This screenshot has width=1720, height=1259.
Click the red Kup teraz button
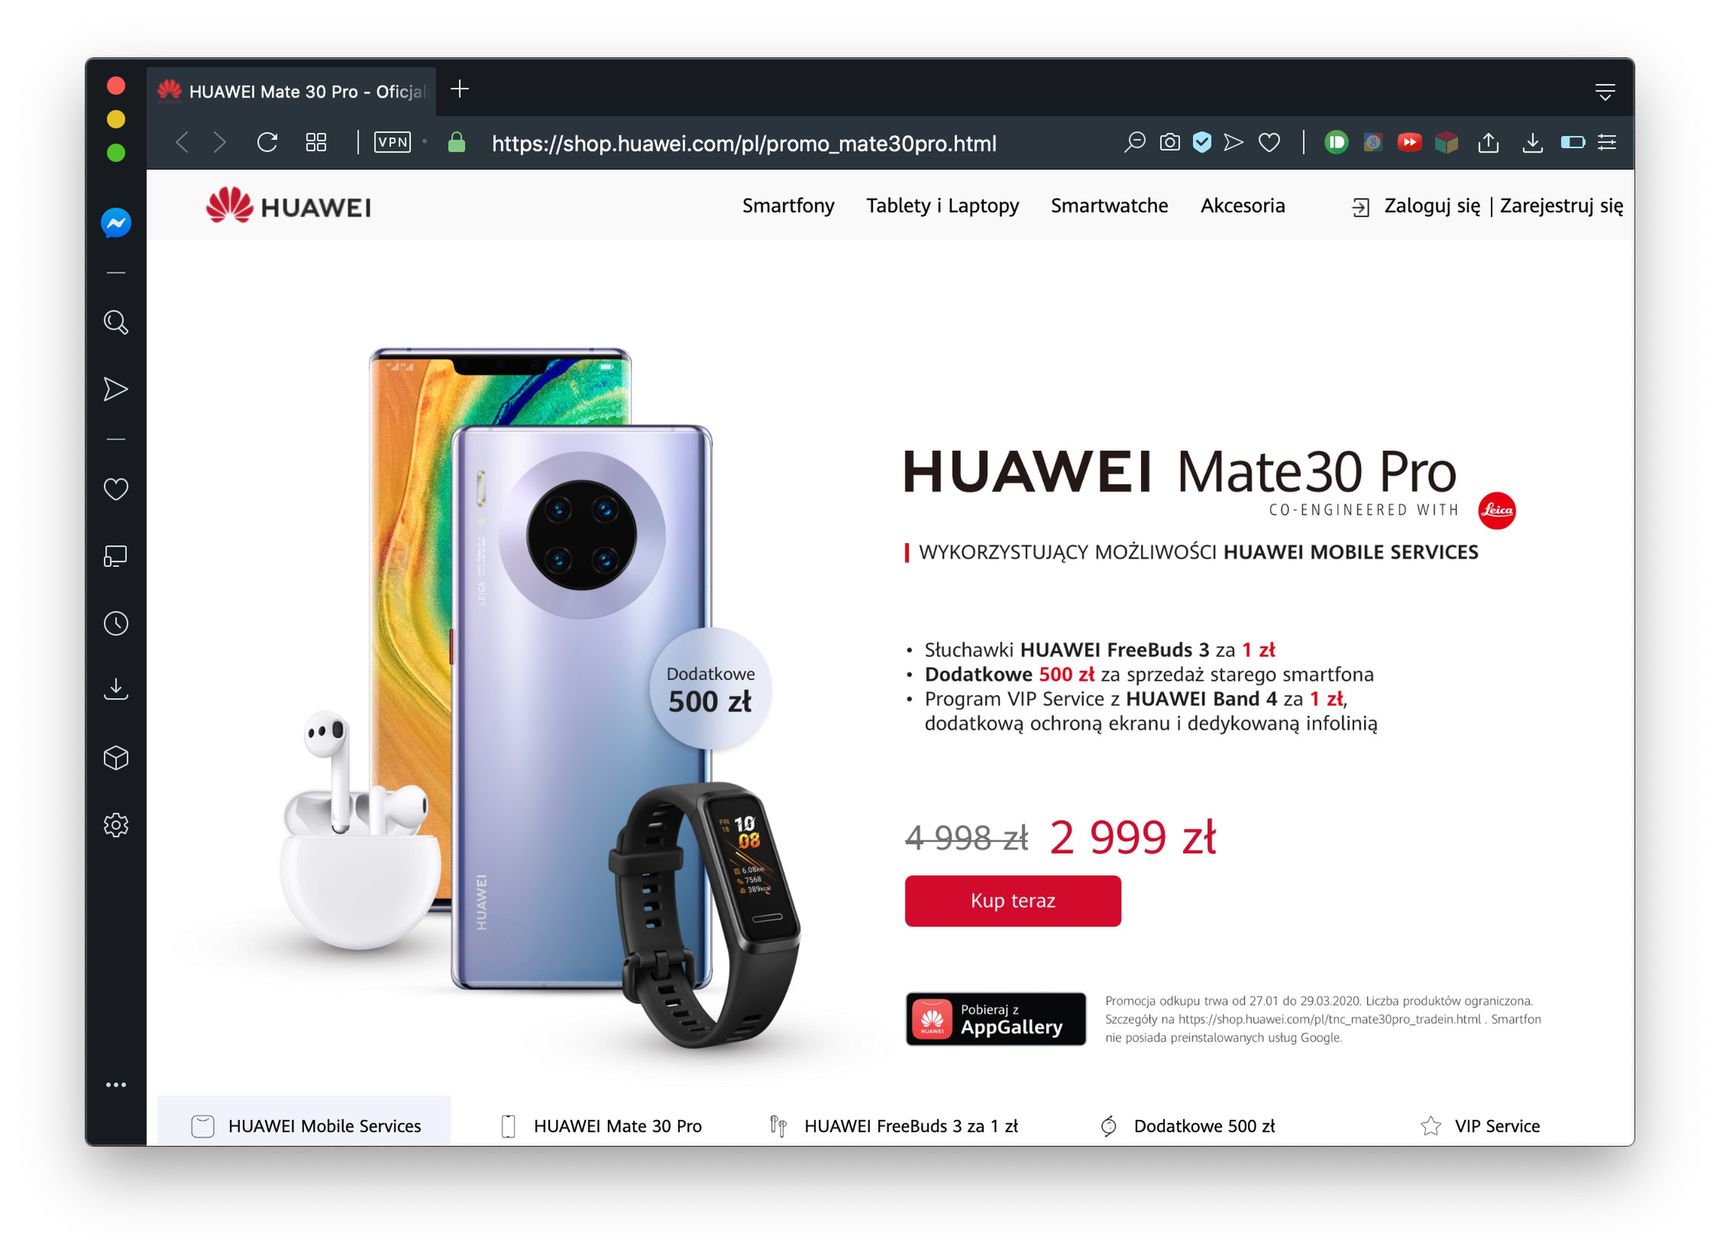pyautogui.click(x=1013, y=901)
